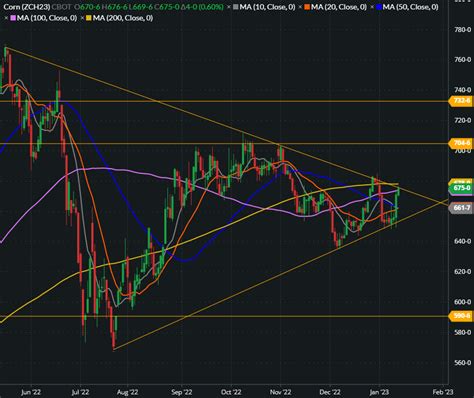Click the blue swatch for MA 50
The image size is (474, 398).
pyautogui.click(x=379, y=7)
